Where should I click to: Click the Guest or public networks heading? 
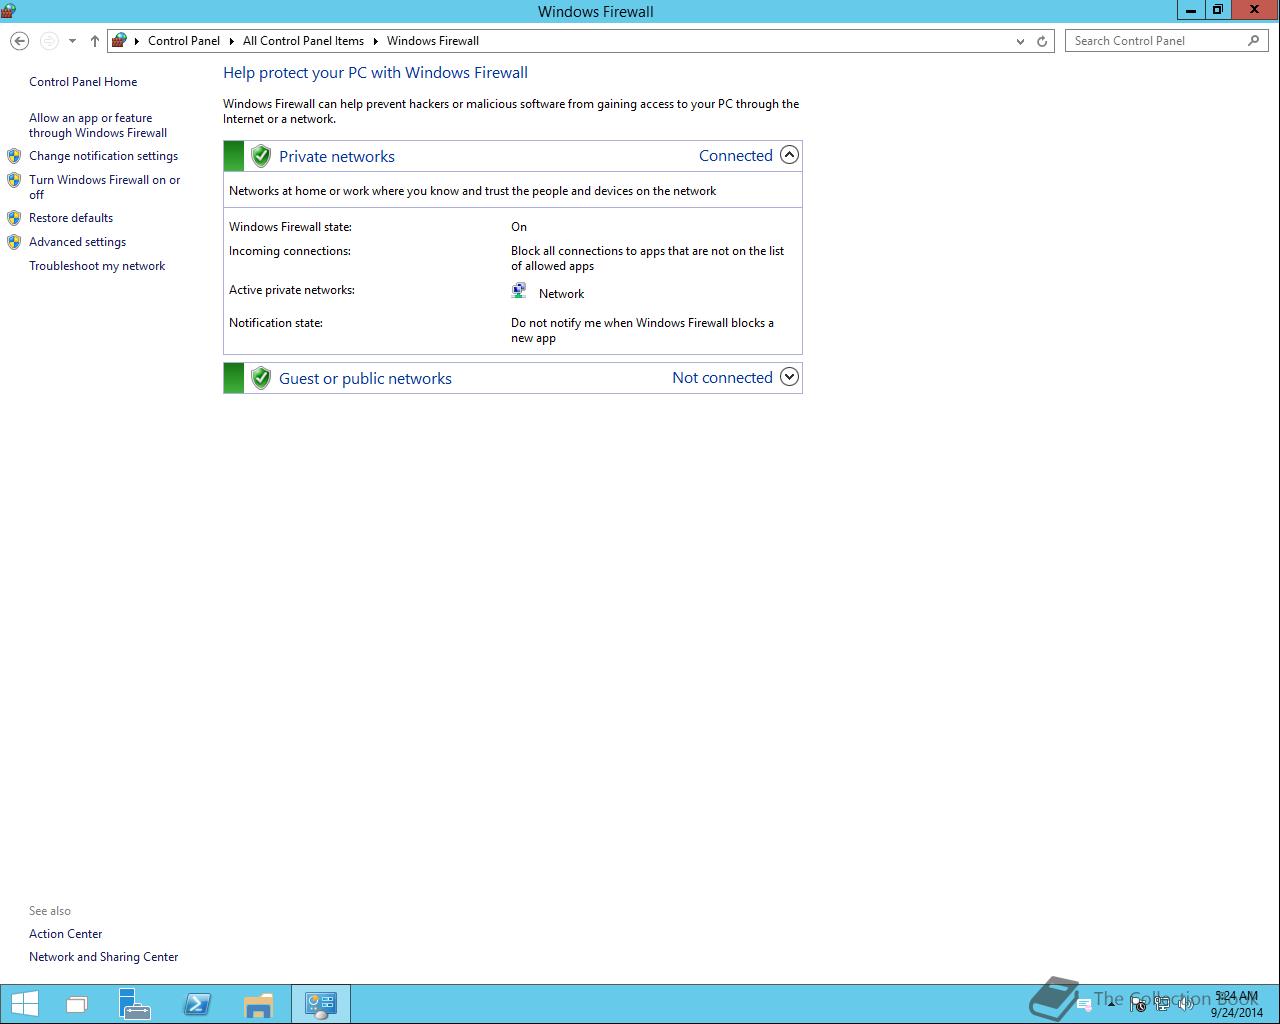coord(365,378)
